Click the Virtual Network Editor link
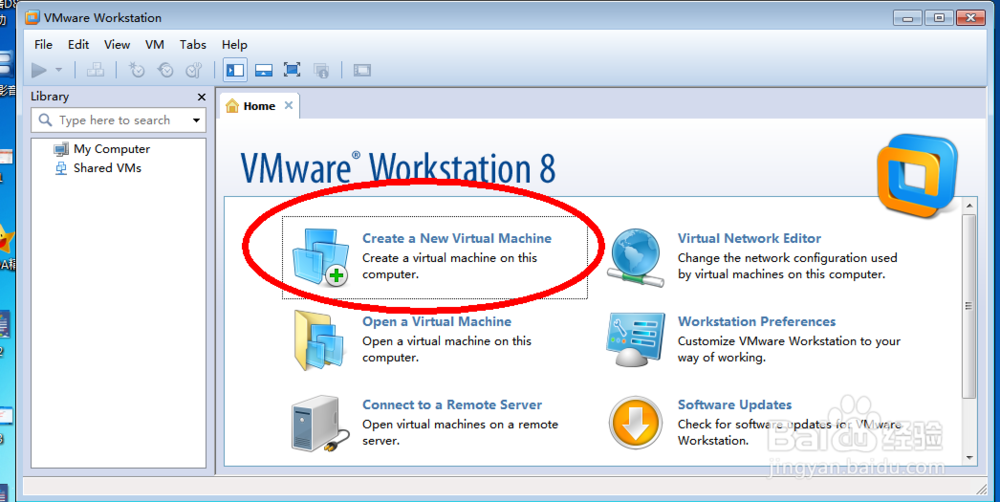This screenshot has width=1000, height=502. click(x=749, y=239)
